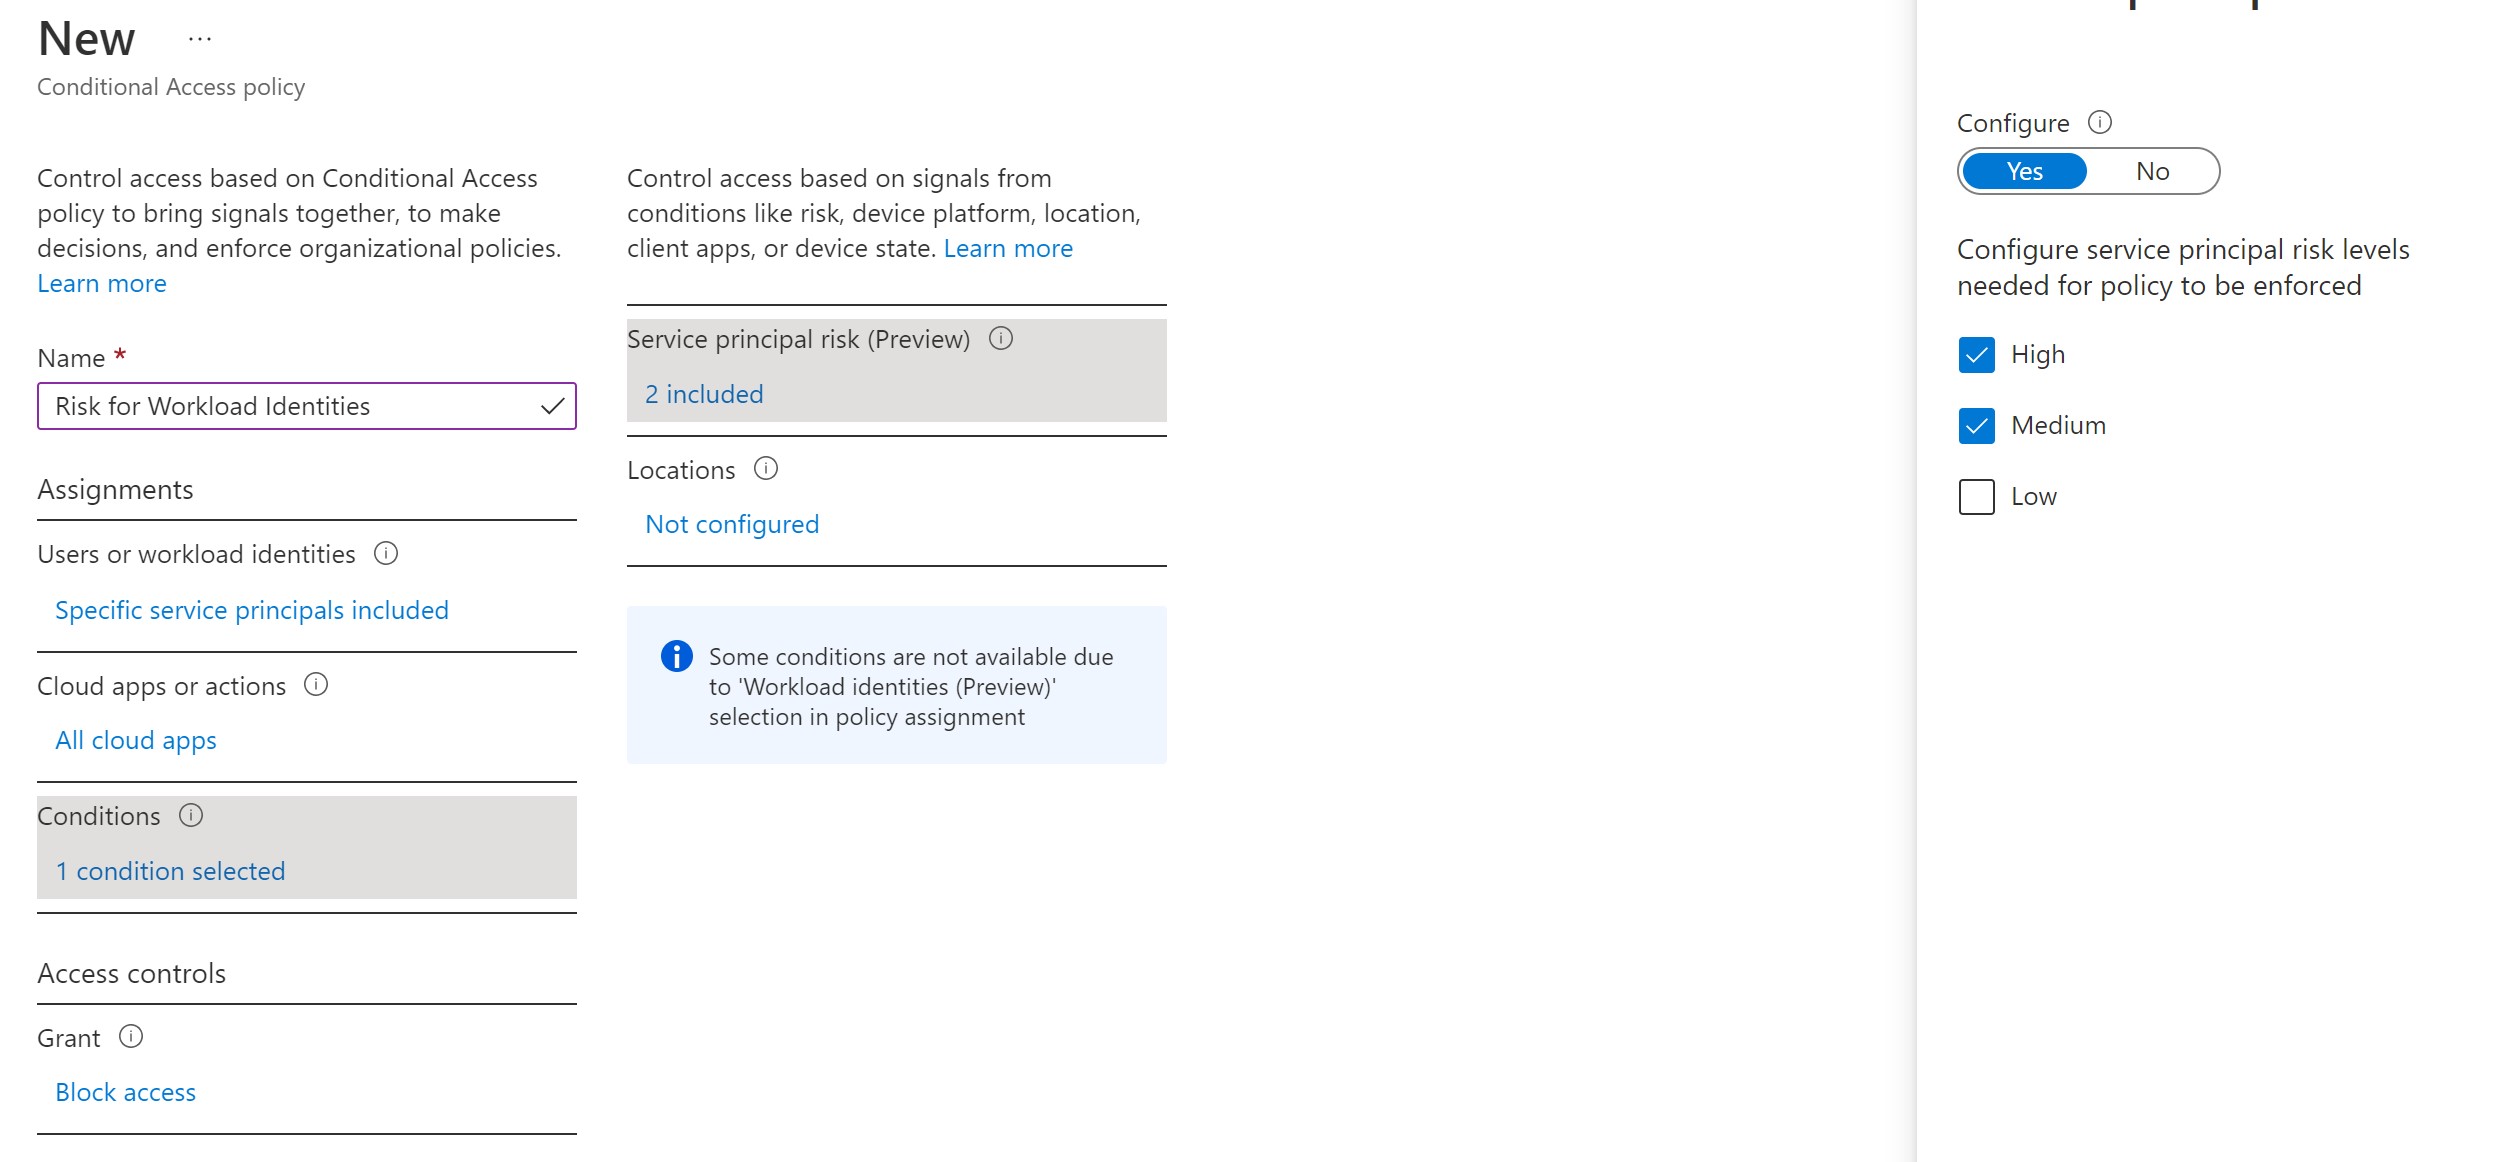Open the Access controls section
Screen dimensions: 2502x1162
131,970
